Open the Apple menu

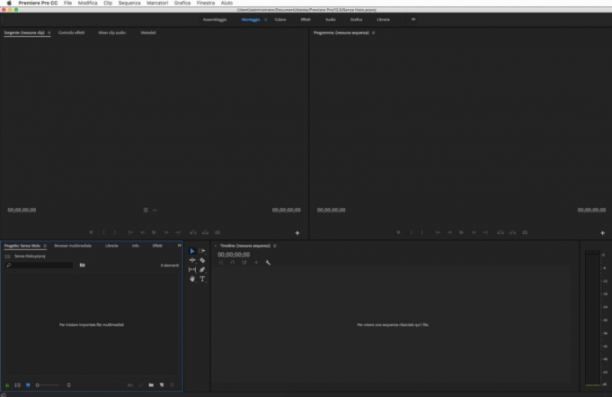(x=9, y=3)
